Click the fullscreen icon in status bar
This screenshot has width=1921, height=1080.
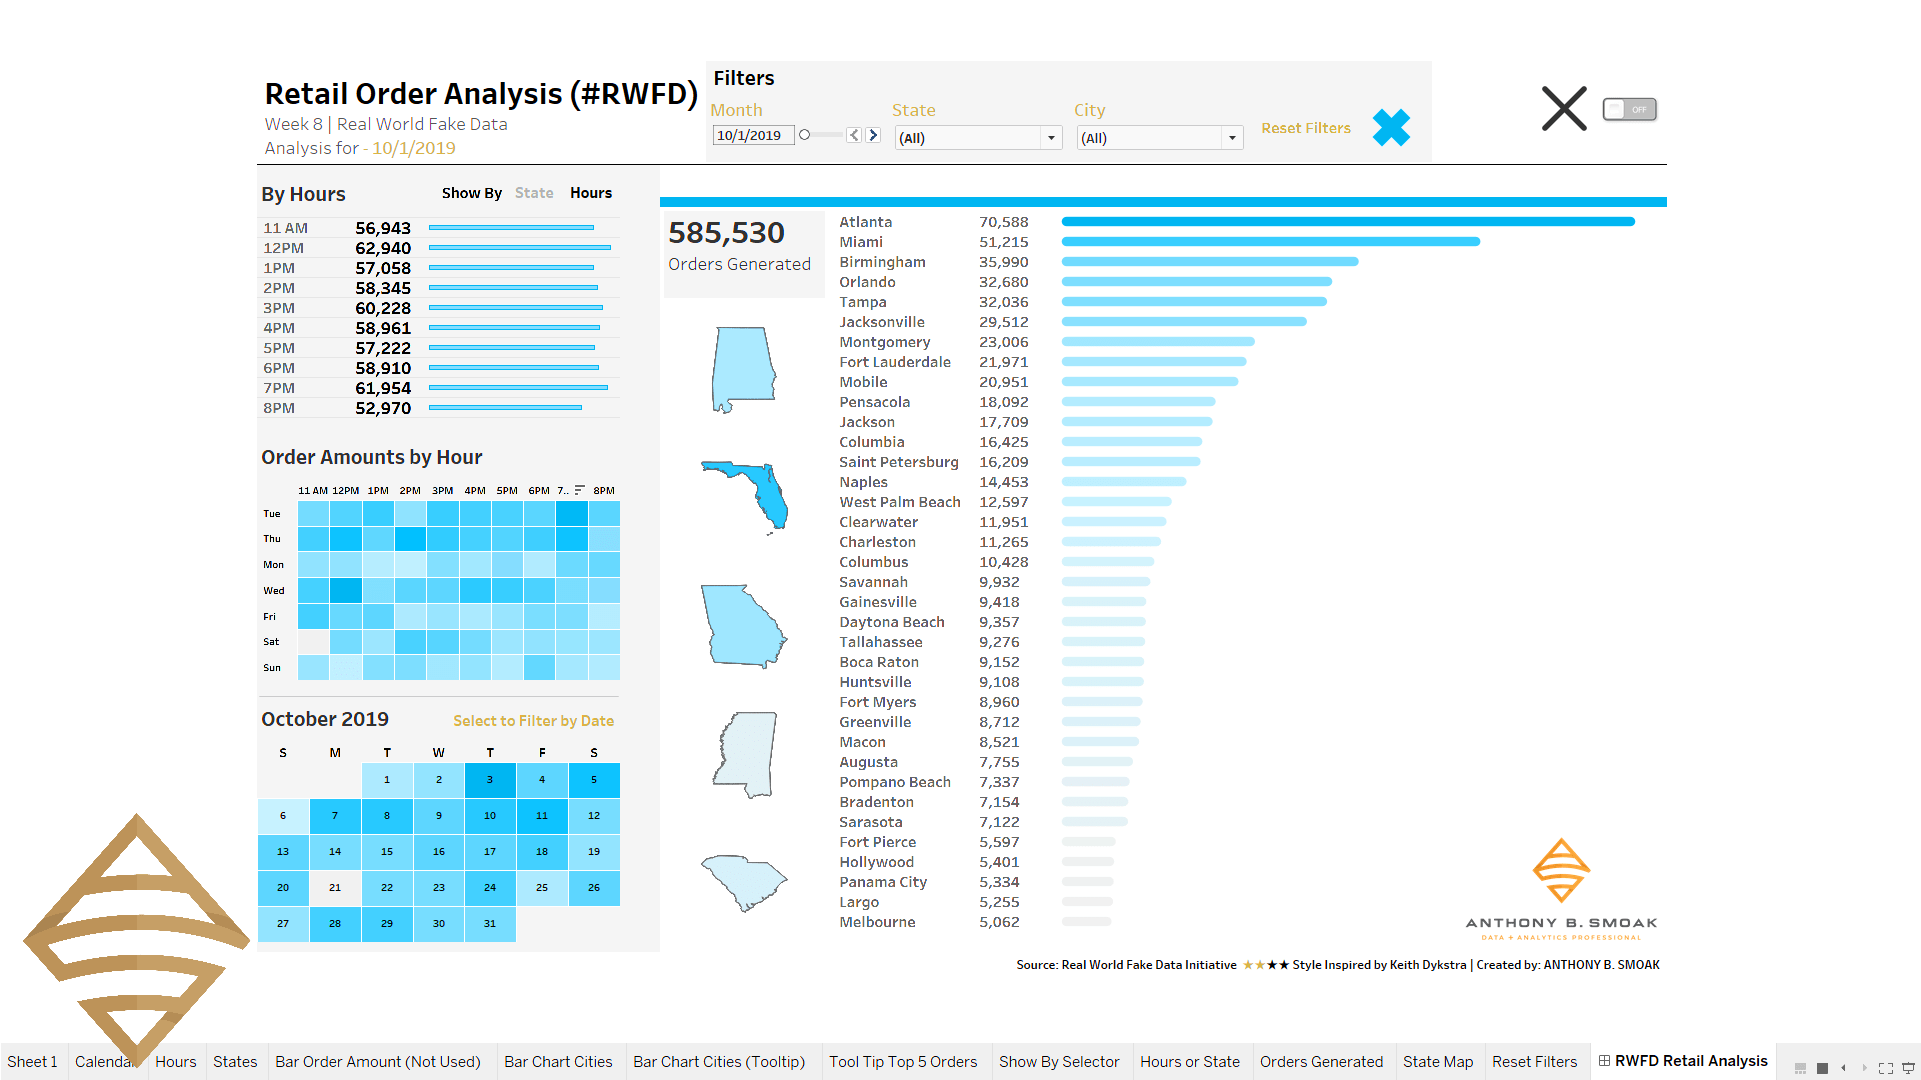[x=1885, y=1068]
